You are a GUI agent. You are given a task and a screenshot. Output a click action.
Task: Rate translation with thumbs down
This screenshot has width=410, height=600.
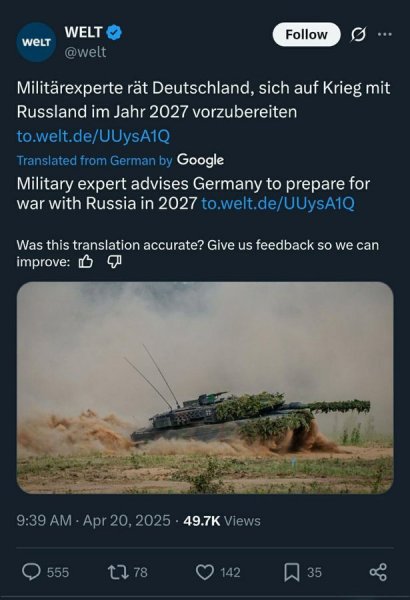click(x=114, y=262)
